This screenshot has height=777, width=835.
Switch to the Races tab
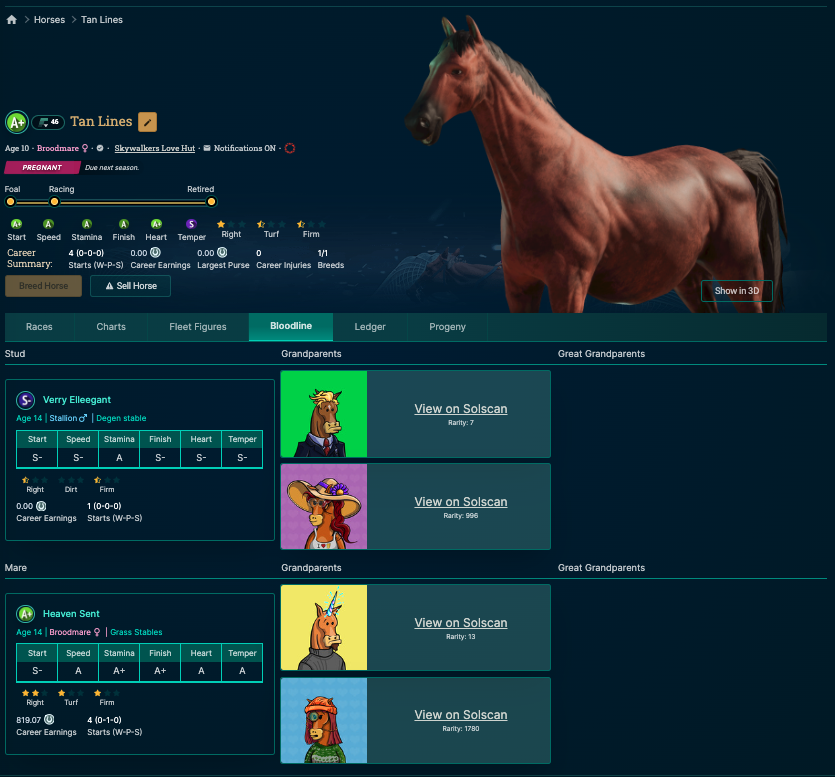coord(39,327)
